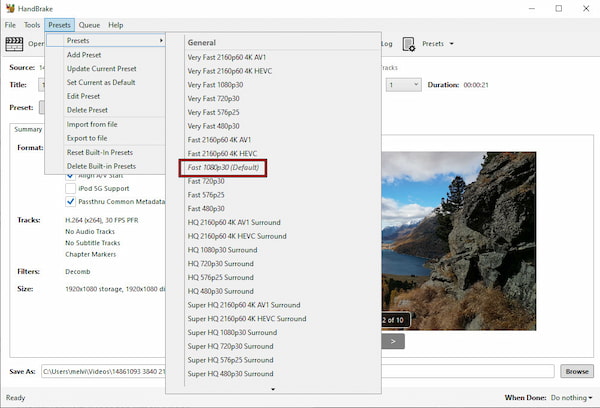Uncheck Passthru Common Metadata

point(70,202)
